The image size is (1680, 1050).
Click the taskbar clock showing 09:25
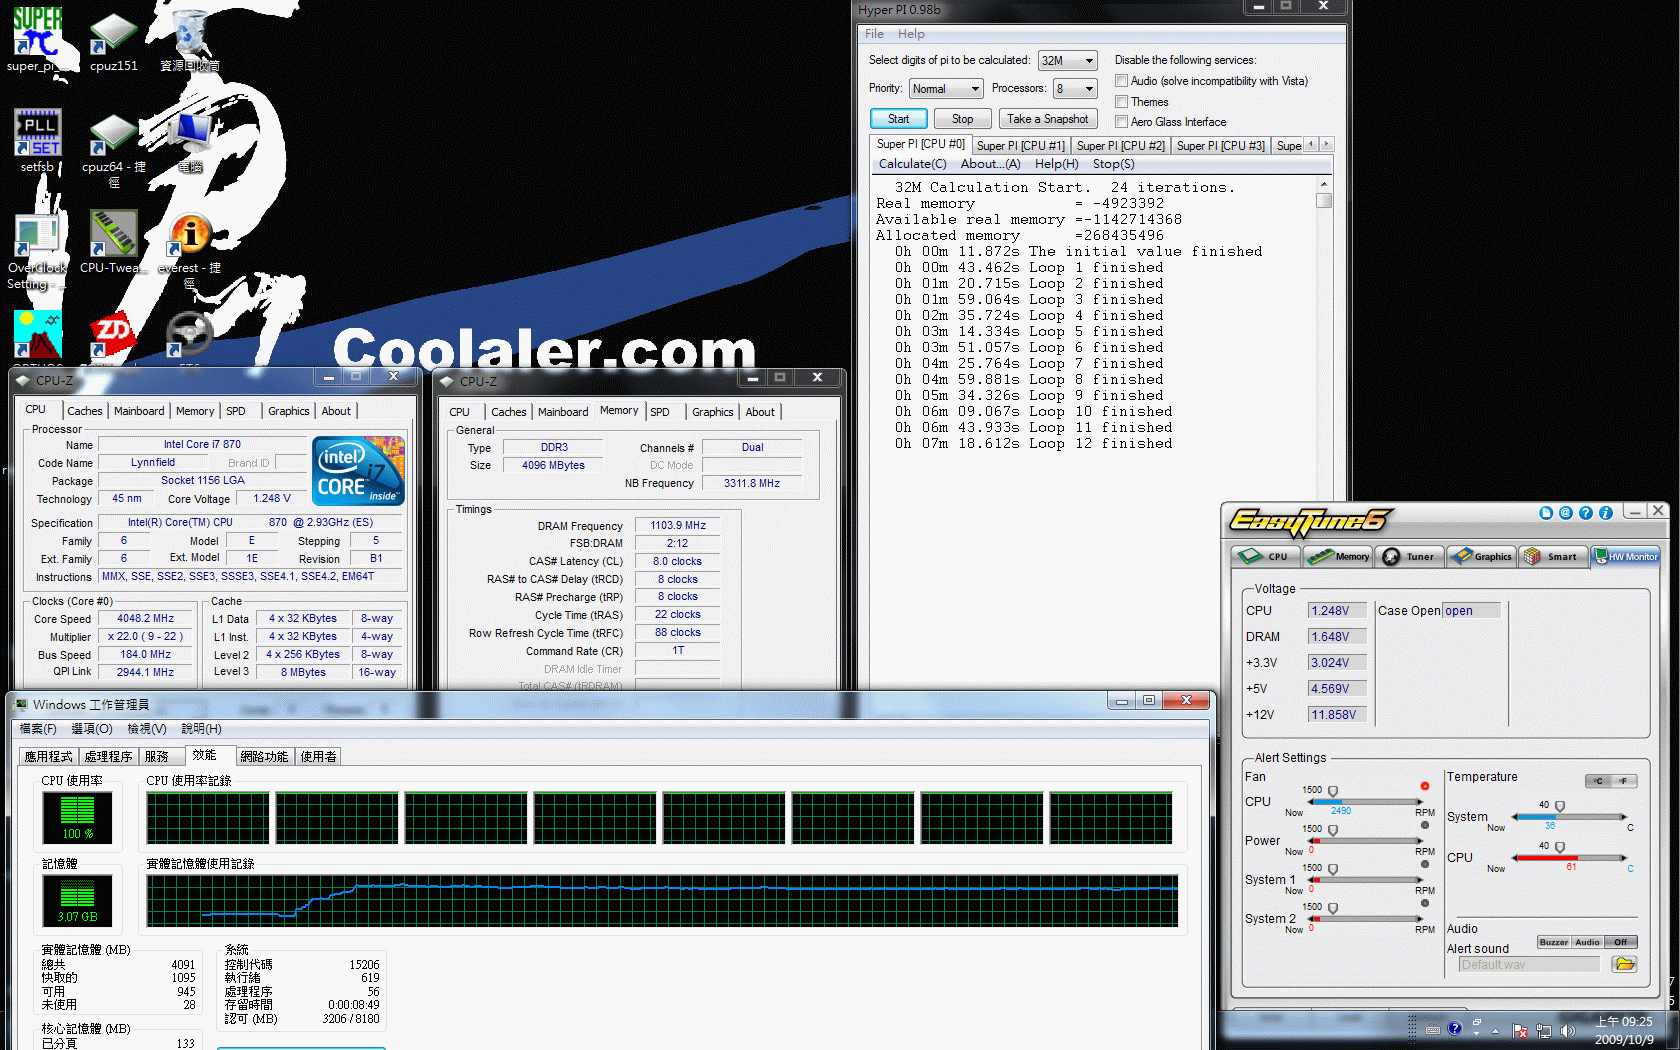[x=1624, y=1030]
